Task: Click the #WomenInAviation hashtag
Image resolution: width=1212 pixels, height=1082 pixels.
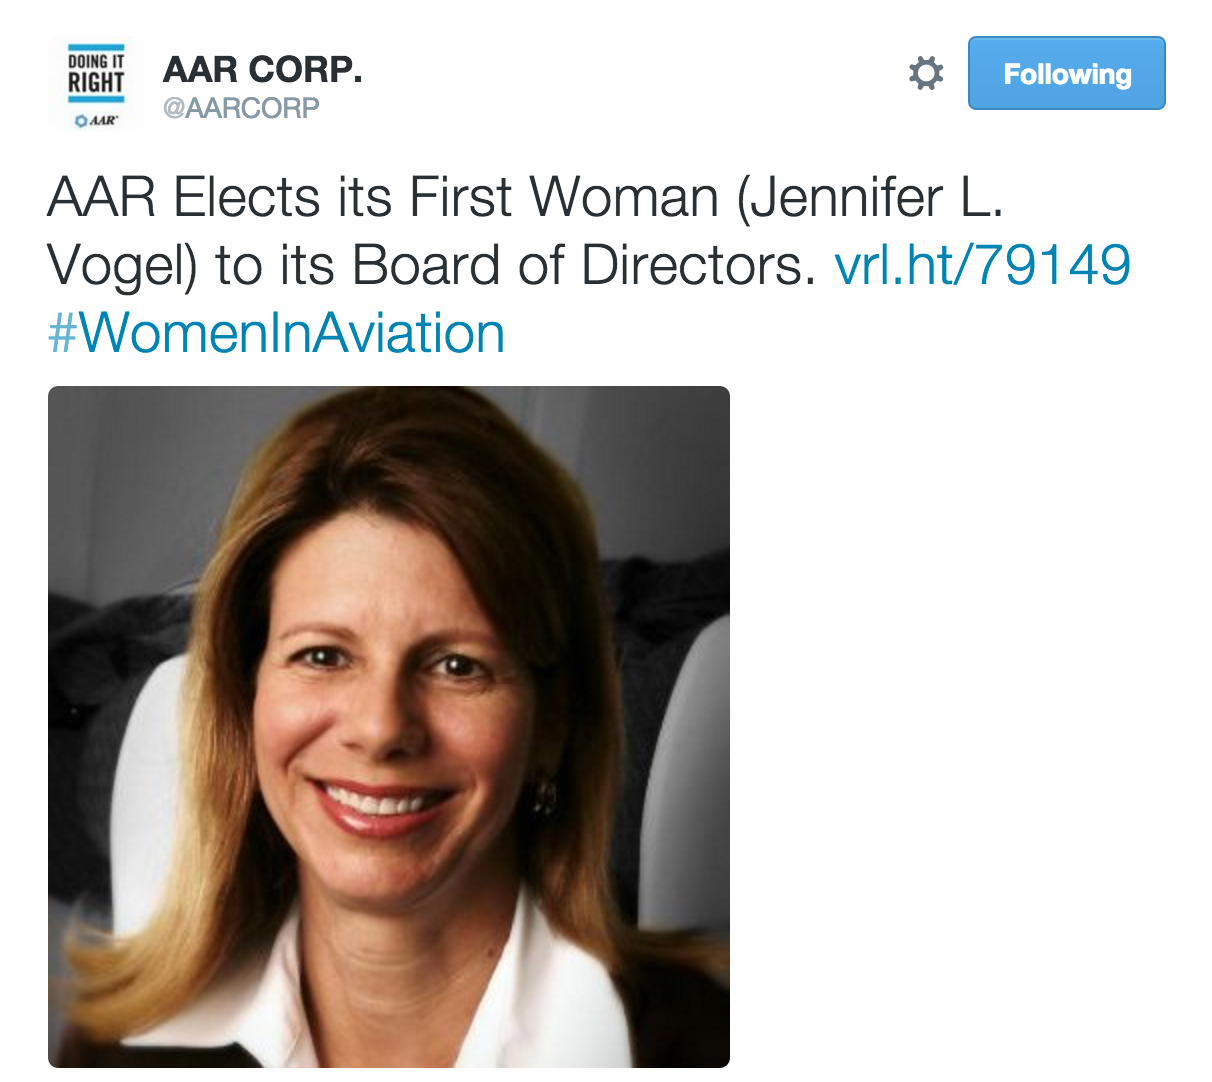Action: pos(277,333)
